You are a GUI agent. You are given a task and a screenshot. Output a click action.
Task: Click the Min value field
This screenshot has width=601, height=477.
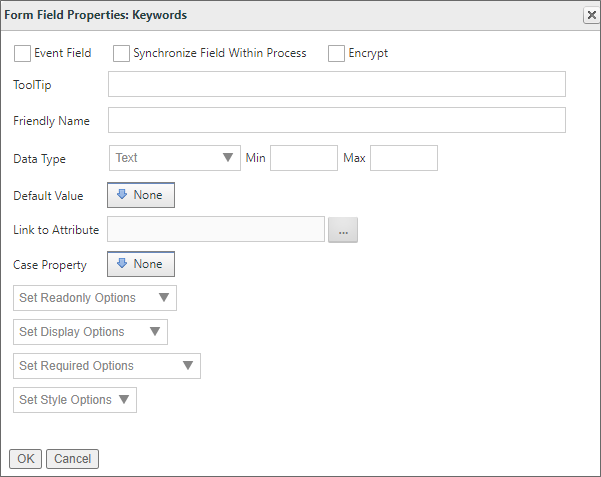click(304, 158)
